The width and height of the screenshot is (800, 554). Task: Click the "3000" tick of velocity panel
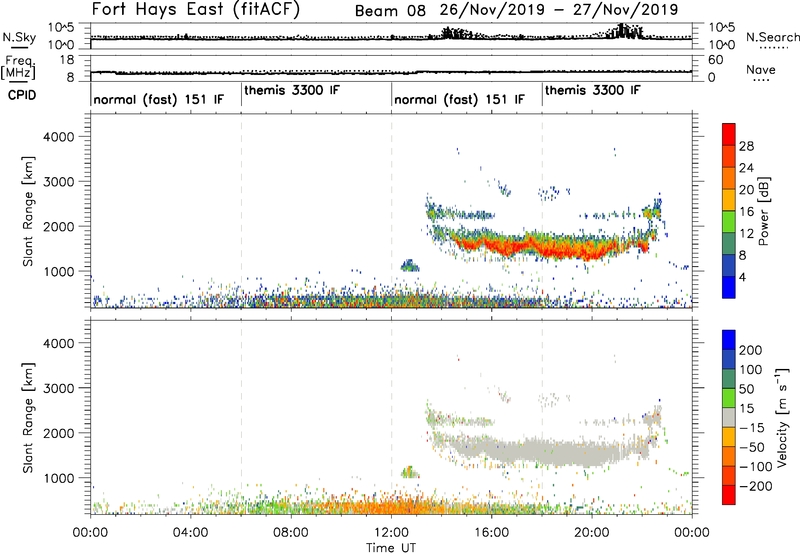point(58,388)
